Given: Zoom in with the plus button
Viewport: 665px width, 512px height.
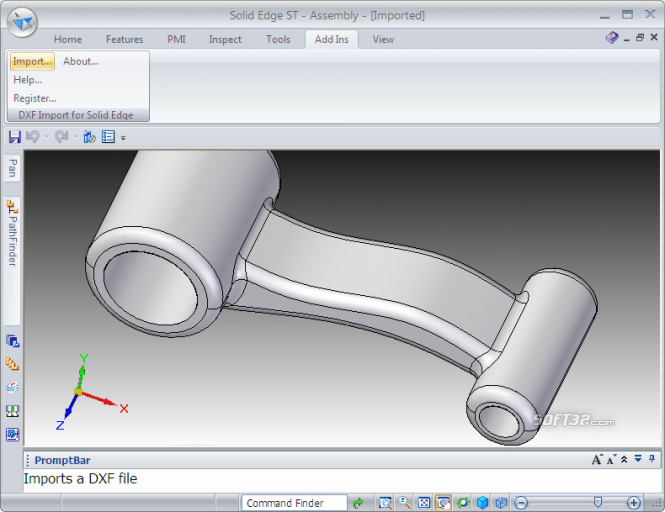Looking at the screenshot, I should [634, 503].
